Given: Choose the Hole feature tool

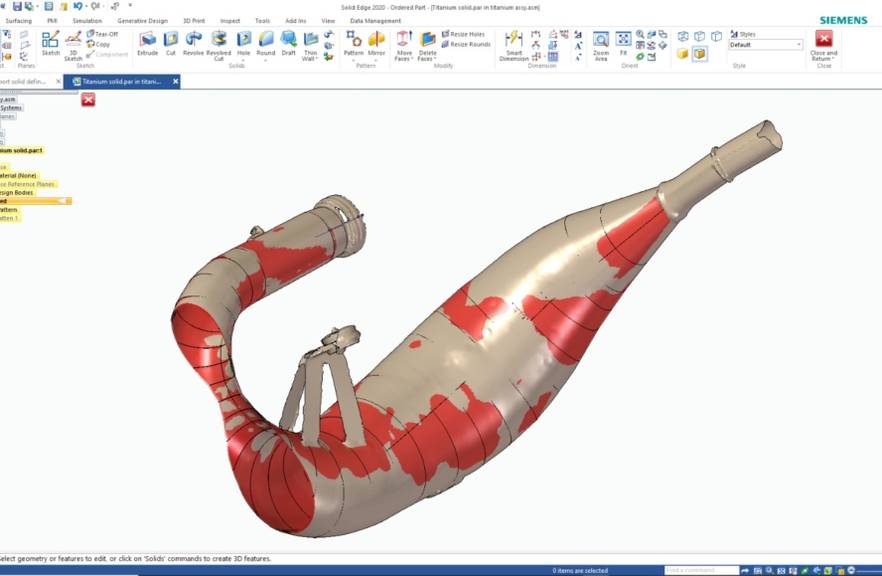Looking at the screenshot, I should pyautogui.click(x=243, y=43).
